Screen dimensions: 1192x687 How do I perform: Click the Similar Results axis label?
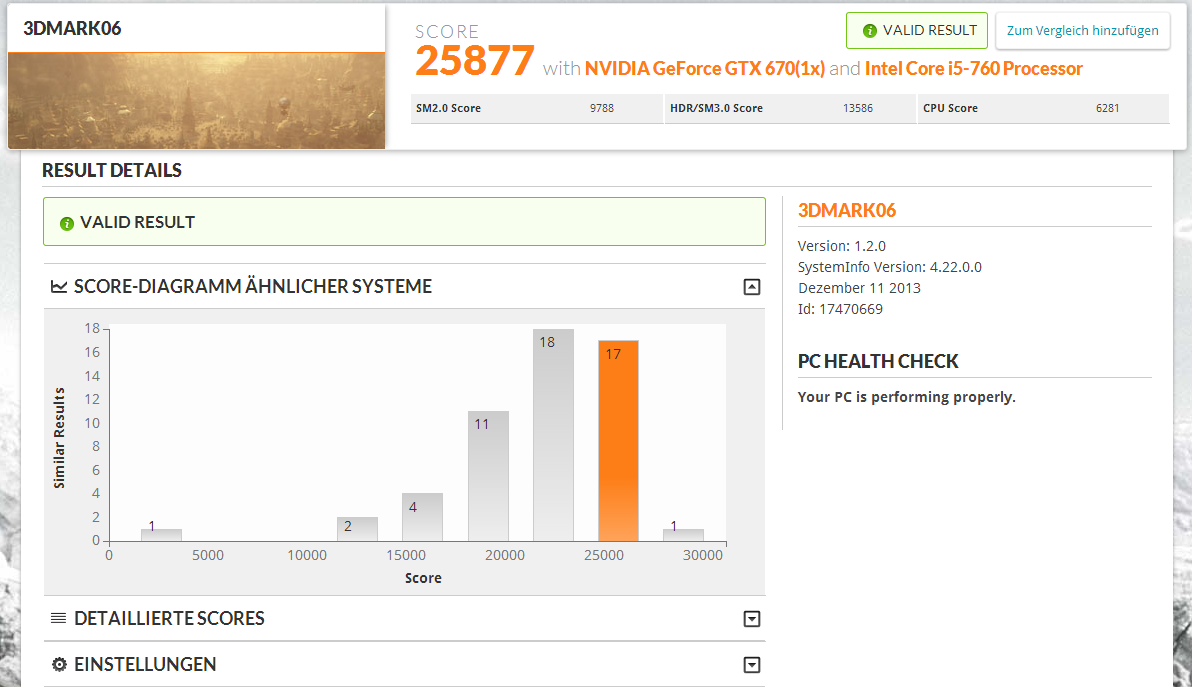click(59, 438)
